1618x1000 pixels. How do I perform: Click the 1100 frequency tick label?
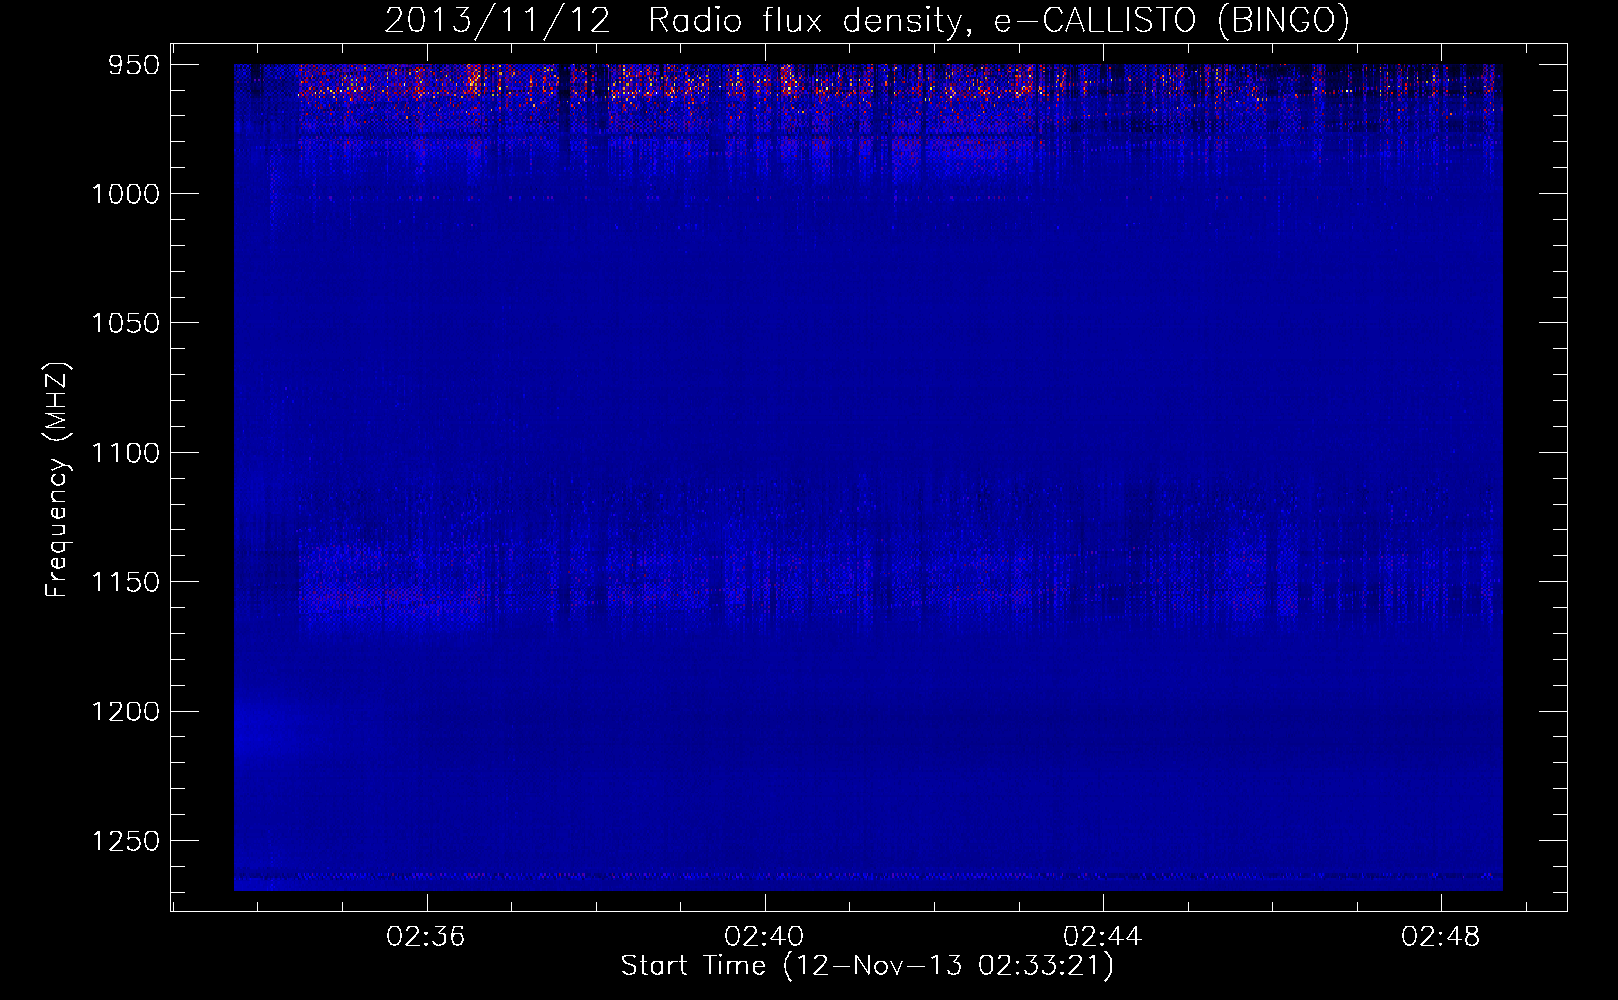[x=125, y=453]
